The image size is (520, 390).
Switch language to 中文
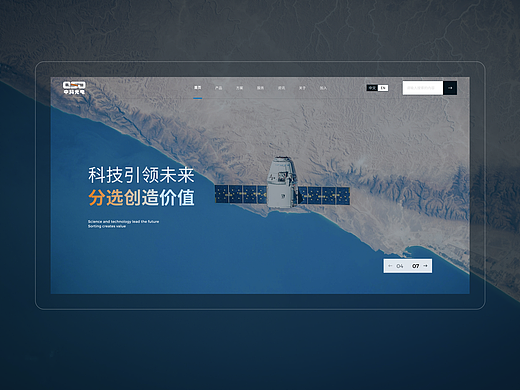(x=372, y=88)
